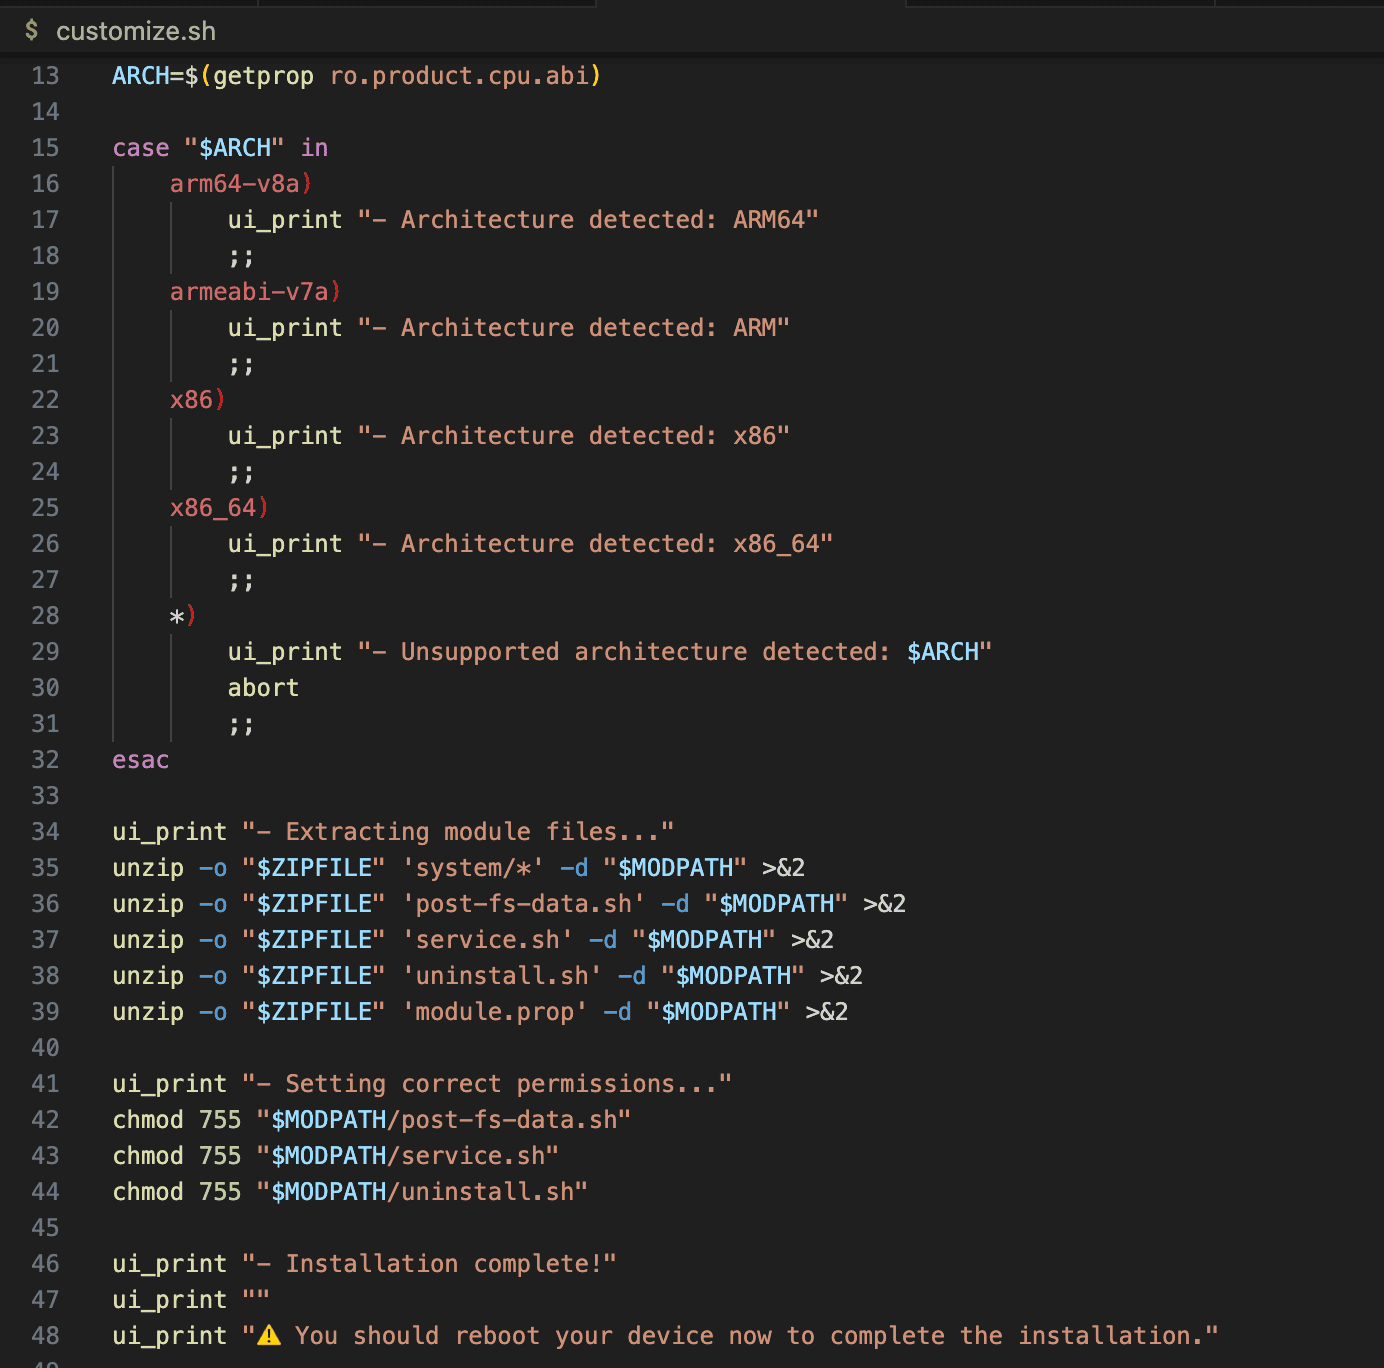The image size is (1384, 1368).
Task: Click the 'x86_64' case pattern on line 25
Action: click(x=213, y=508)
